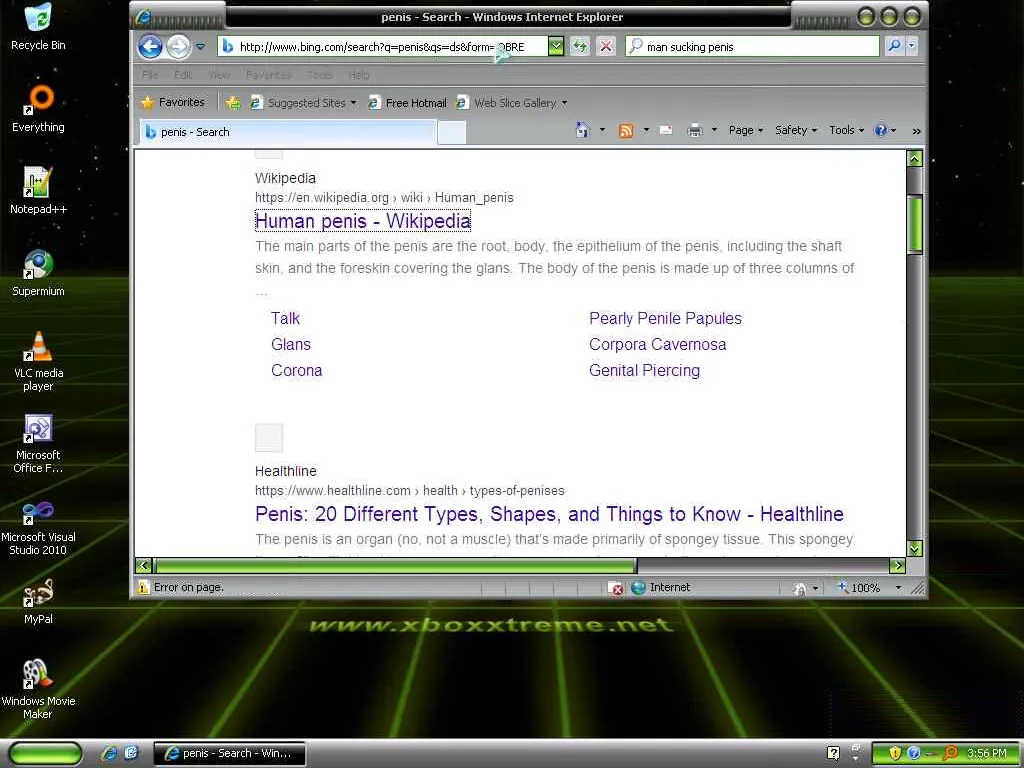This screenshot has width=1024, height=768.
Task: Expand the Home button dropdown arrow
Action: [602, 130]
